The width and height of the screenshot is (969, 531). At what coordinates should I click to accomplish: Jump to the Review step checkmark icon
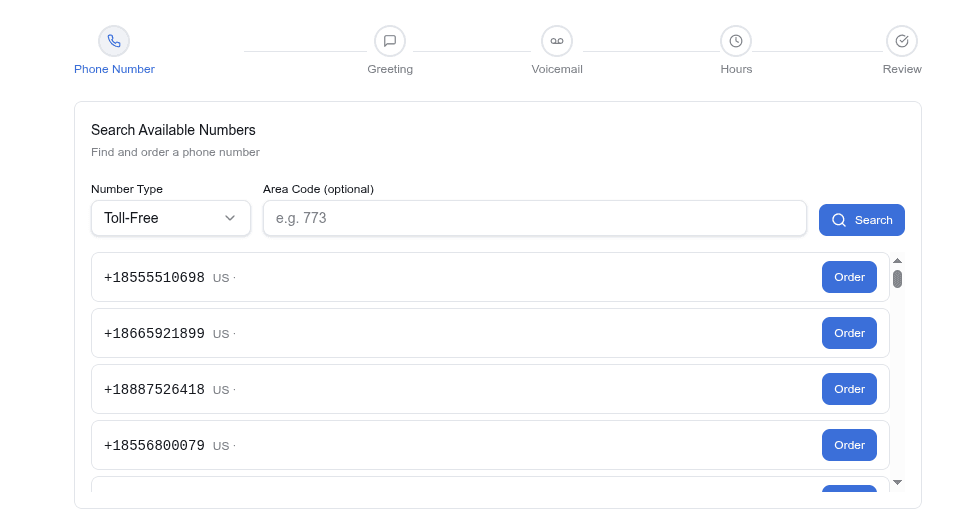pyautogui.click(x=902, y=41)
